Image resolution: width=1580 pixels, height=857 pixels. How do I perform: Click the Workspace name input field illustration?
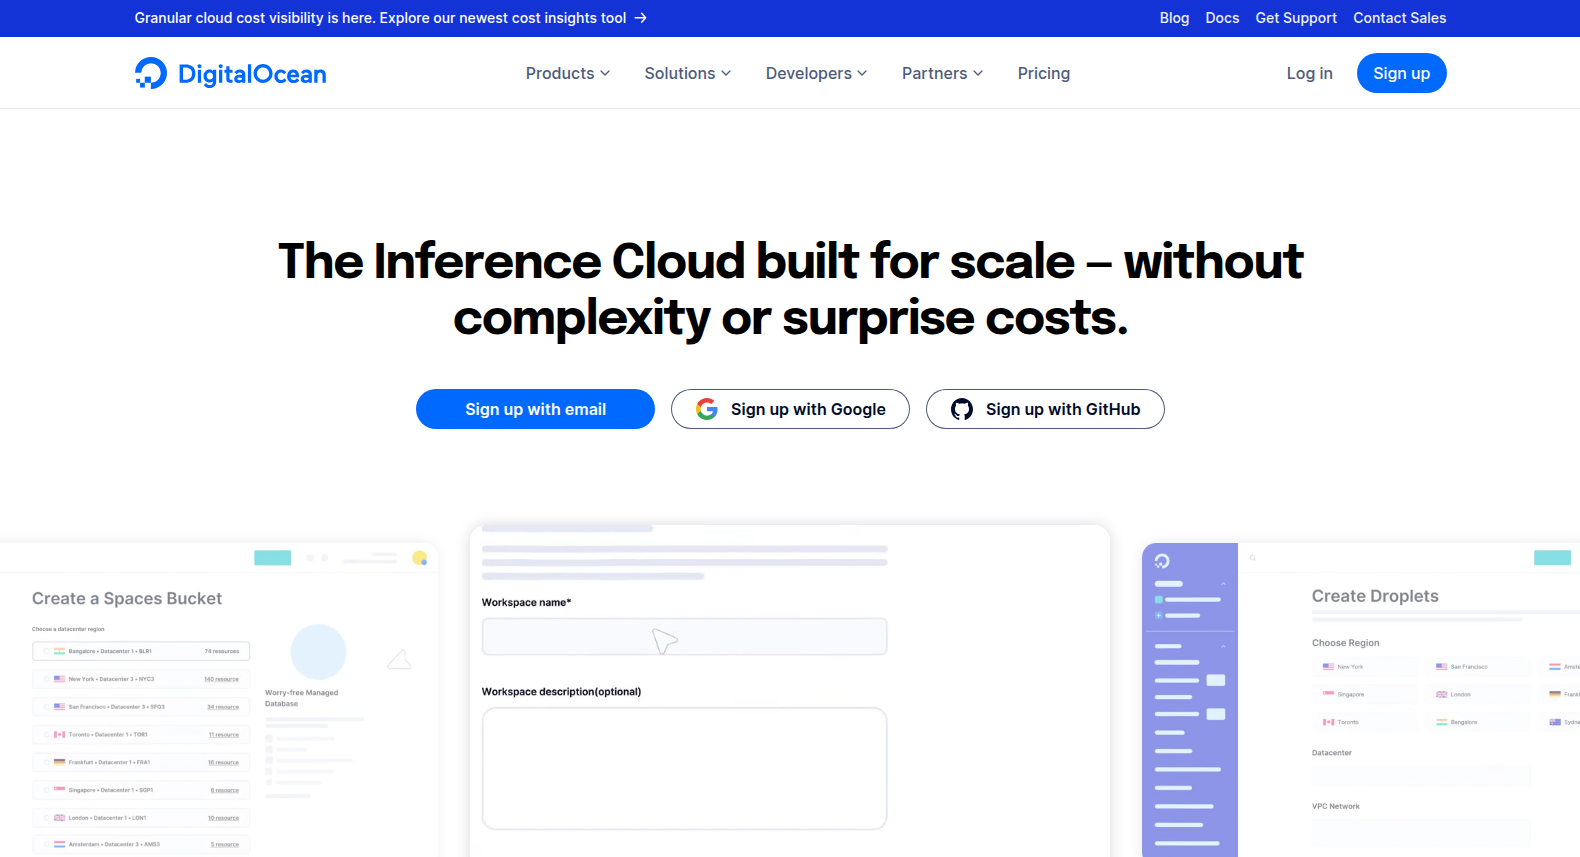click(685, 637)
